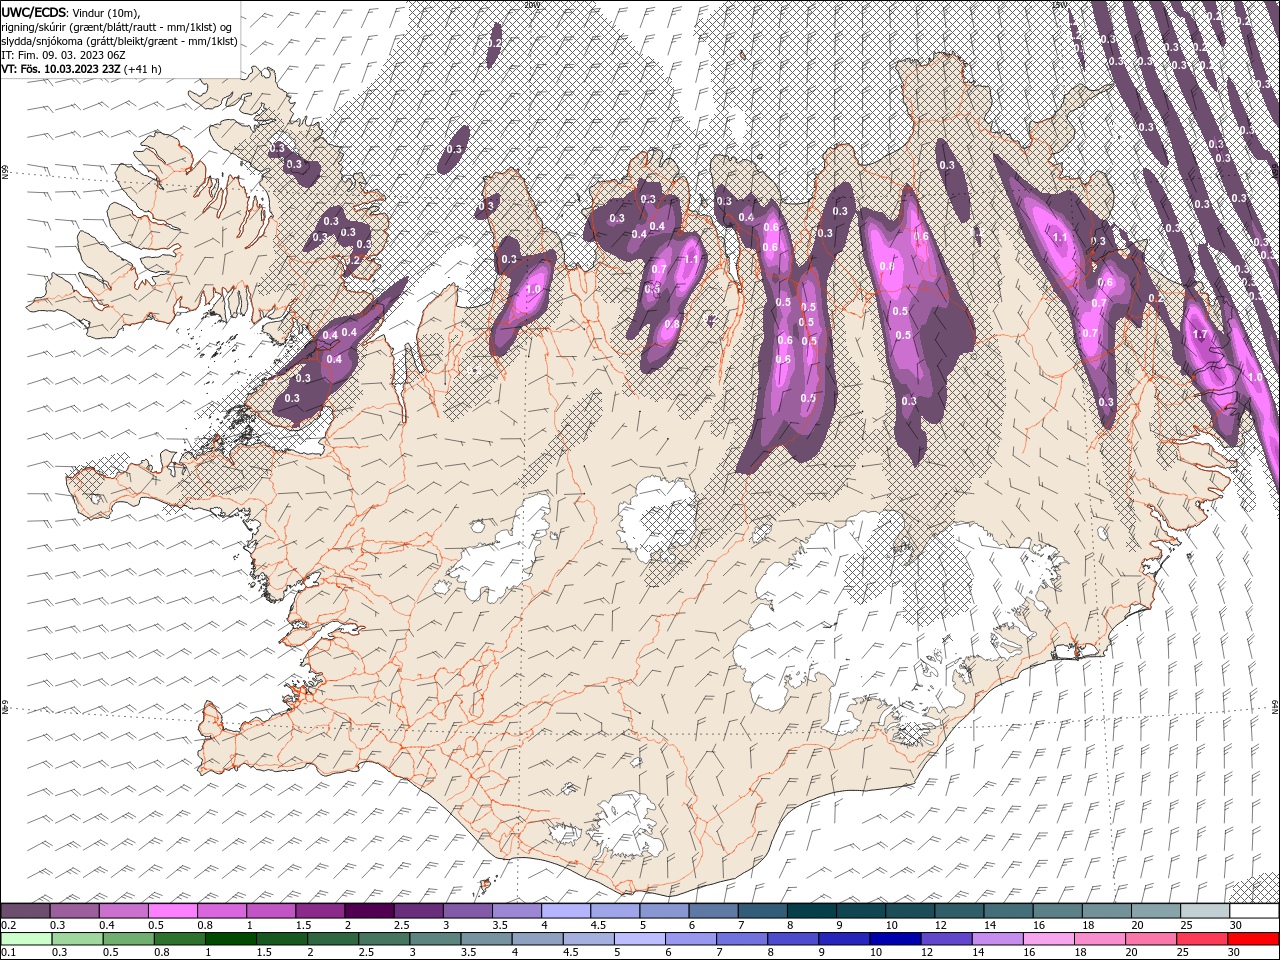Click the bright red 30 swatch in lower legend

tap(1255, 939)
